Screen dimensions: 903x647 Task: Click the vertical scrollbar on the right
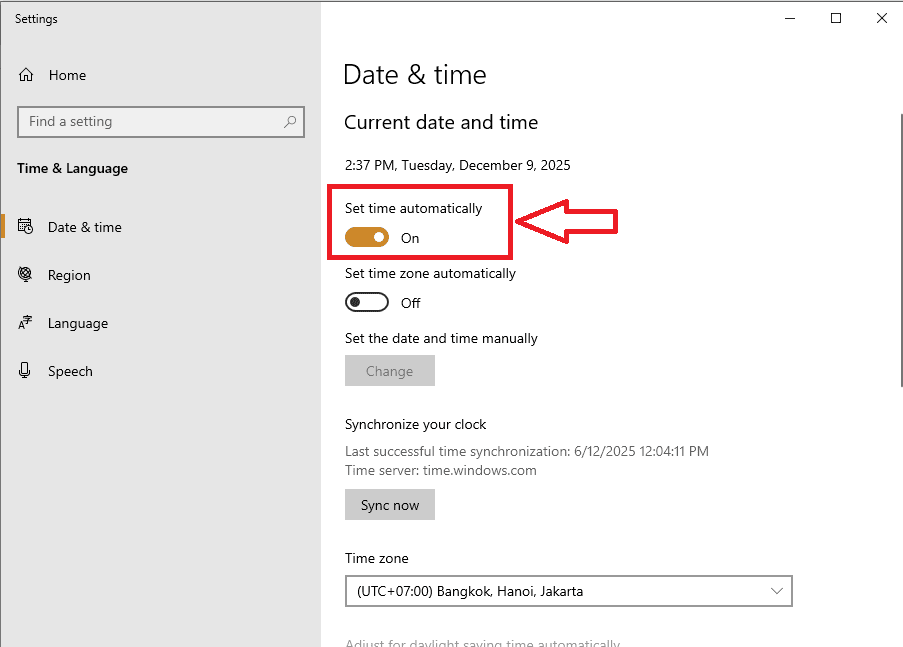click(899, 250)
